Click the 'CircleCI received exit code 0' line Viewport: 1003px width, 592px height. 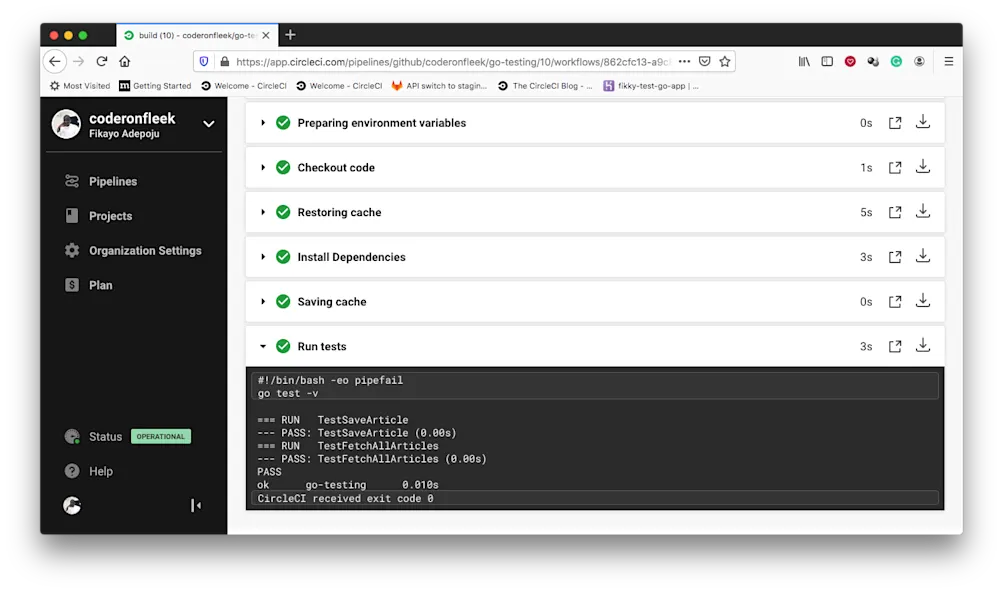click(345, 499)
